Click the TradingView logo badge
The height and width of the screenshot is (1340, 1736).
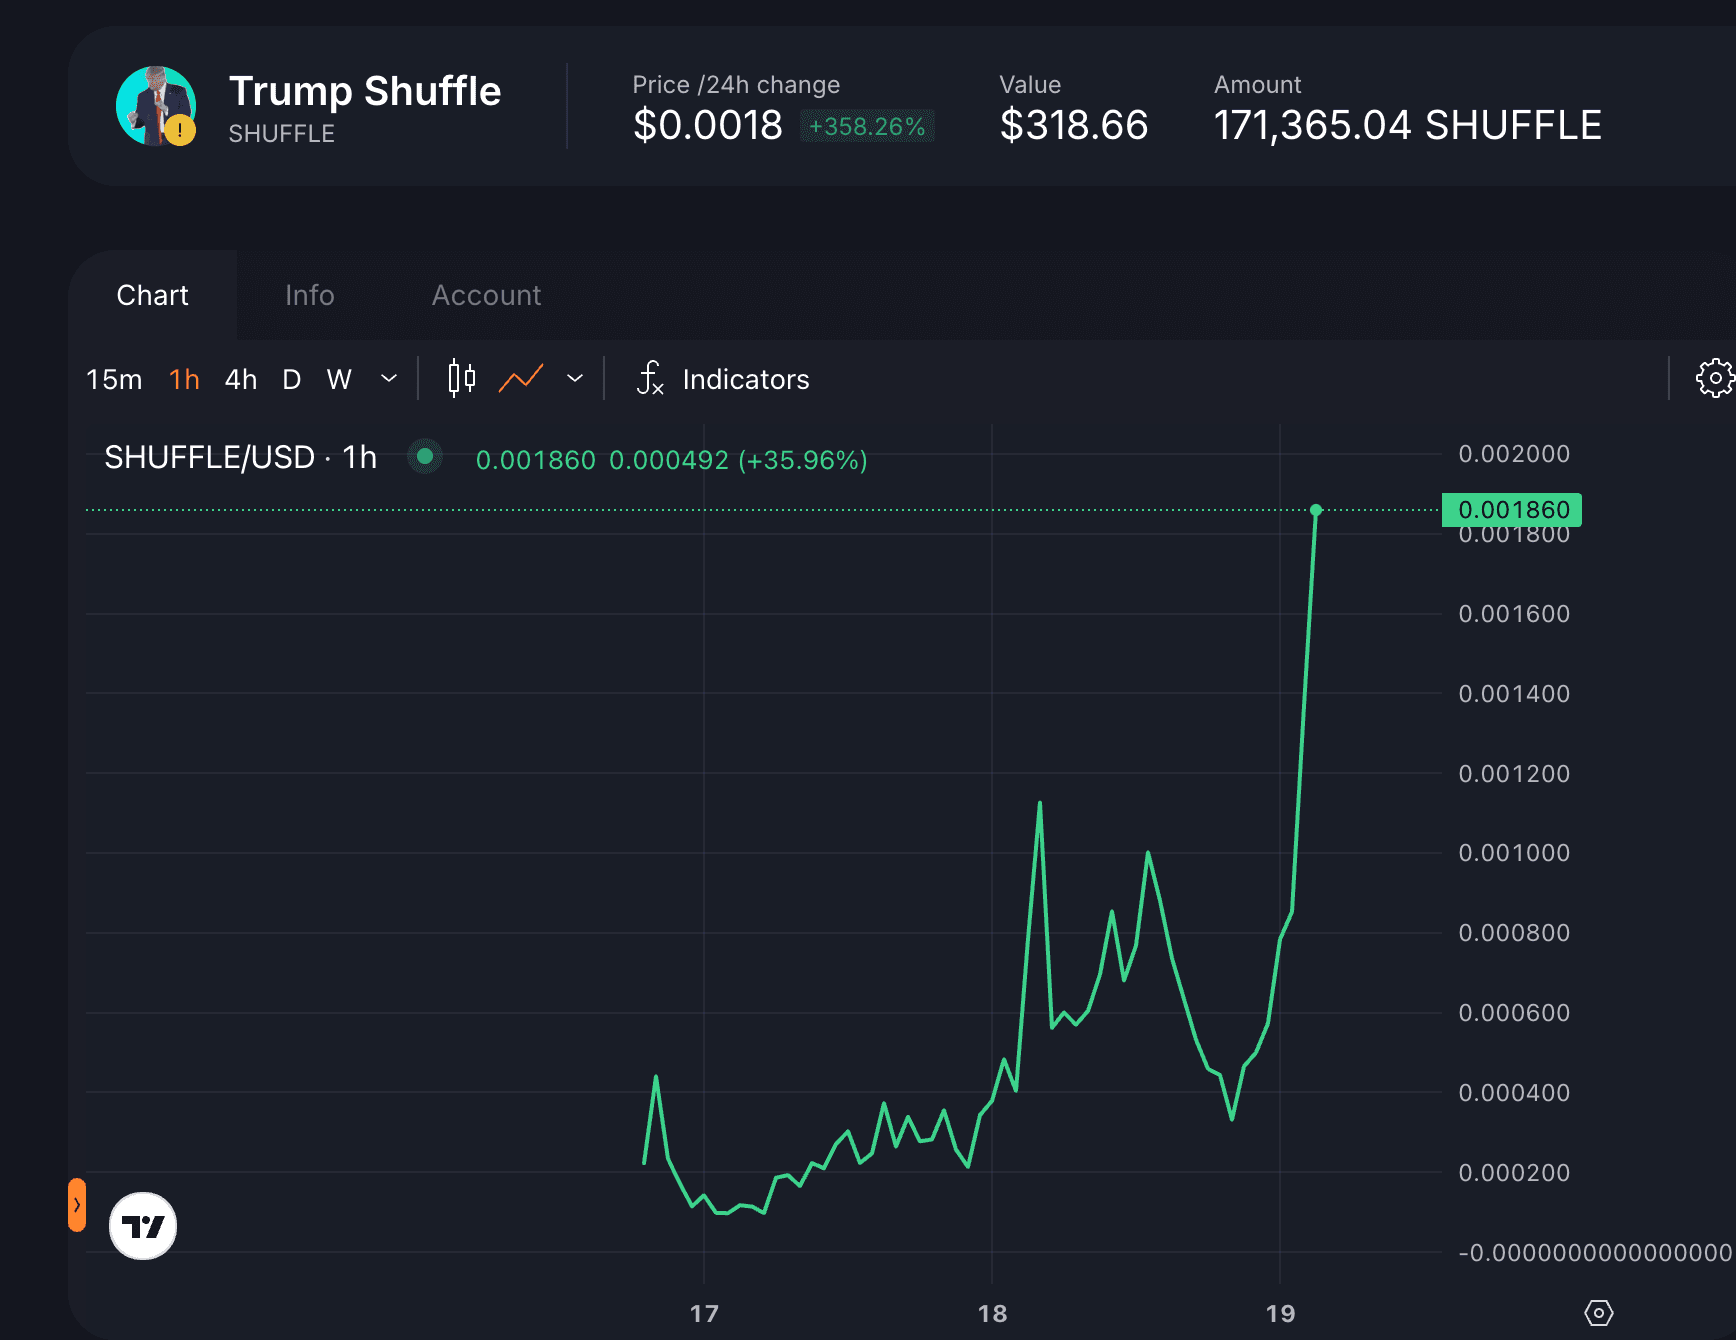[x=143, y=1225]
